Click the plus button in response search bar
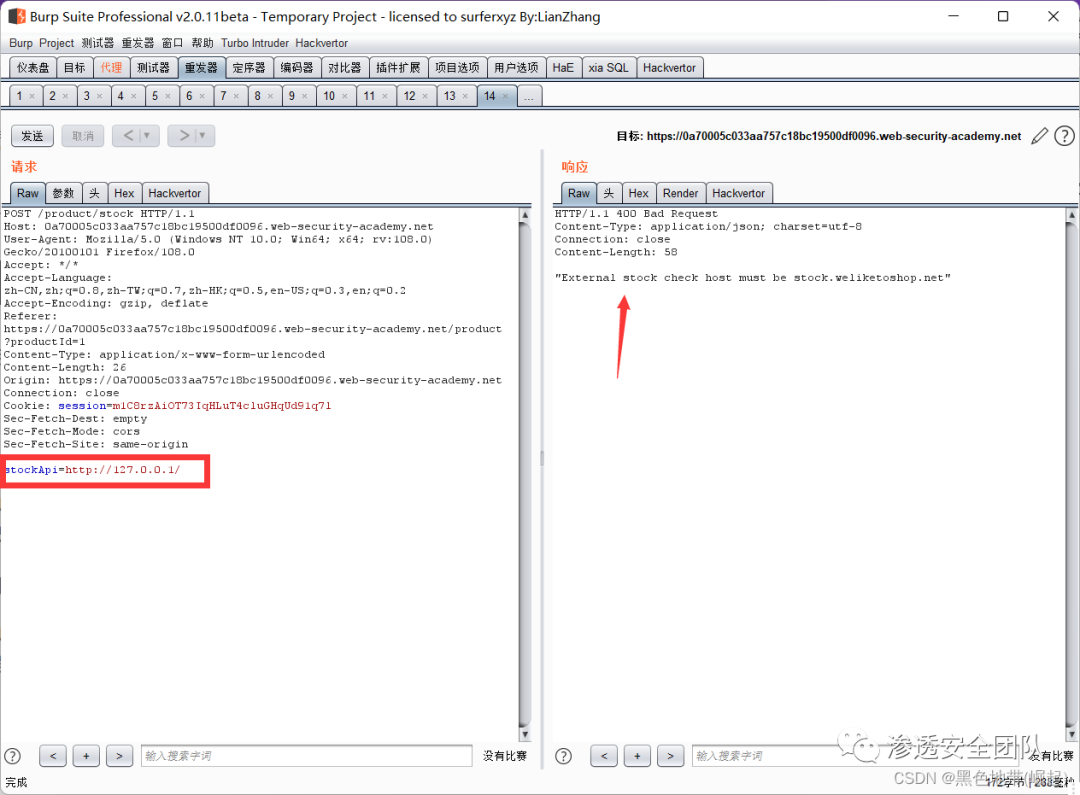Screen dimensions: 1080x795 point(637,756)
